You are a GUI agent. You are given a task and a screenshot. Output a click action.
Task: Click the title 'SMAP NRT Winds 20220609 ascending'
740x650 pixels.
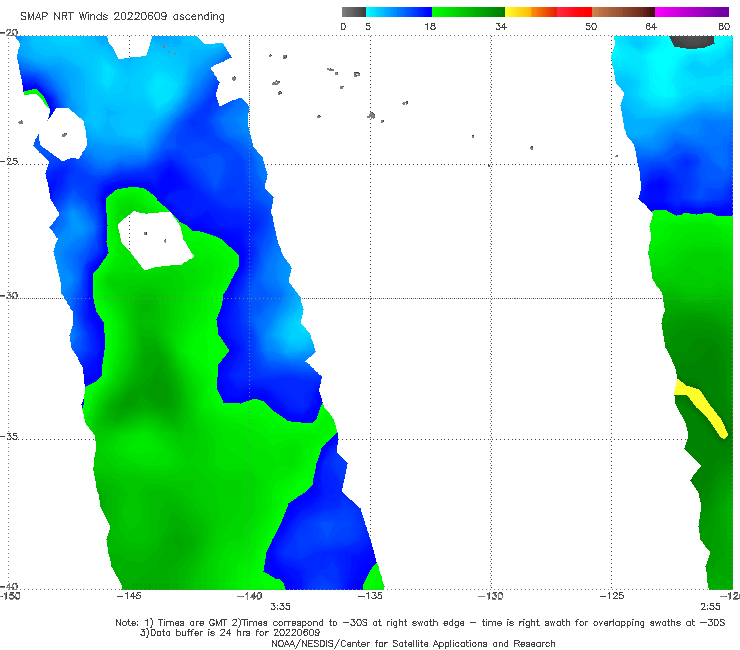pyautogui.click(x=122, y=17)
